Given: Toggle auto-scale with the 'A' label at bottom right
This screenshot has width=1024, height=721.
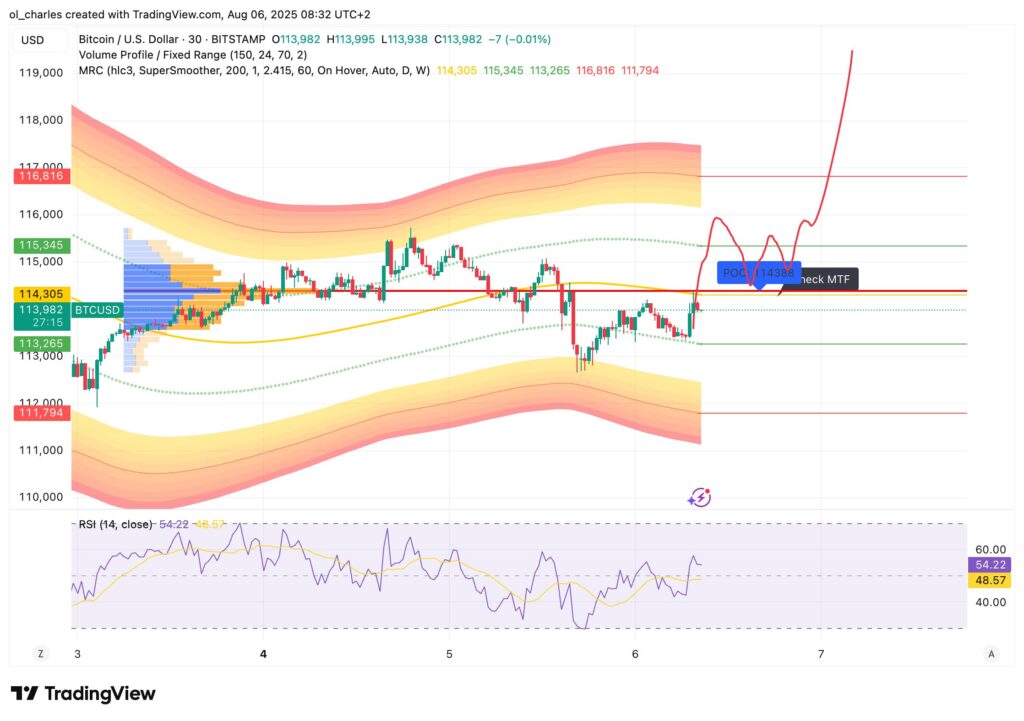Looking at the screenshot, I should [x=989, y=653].
